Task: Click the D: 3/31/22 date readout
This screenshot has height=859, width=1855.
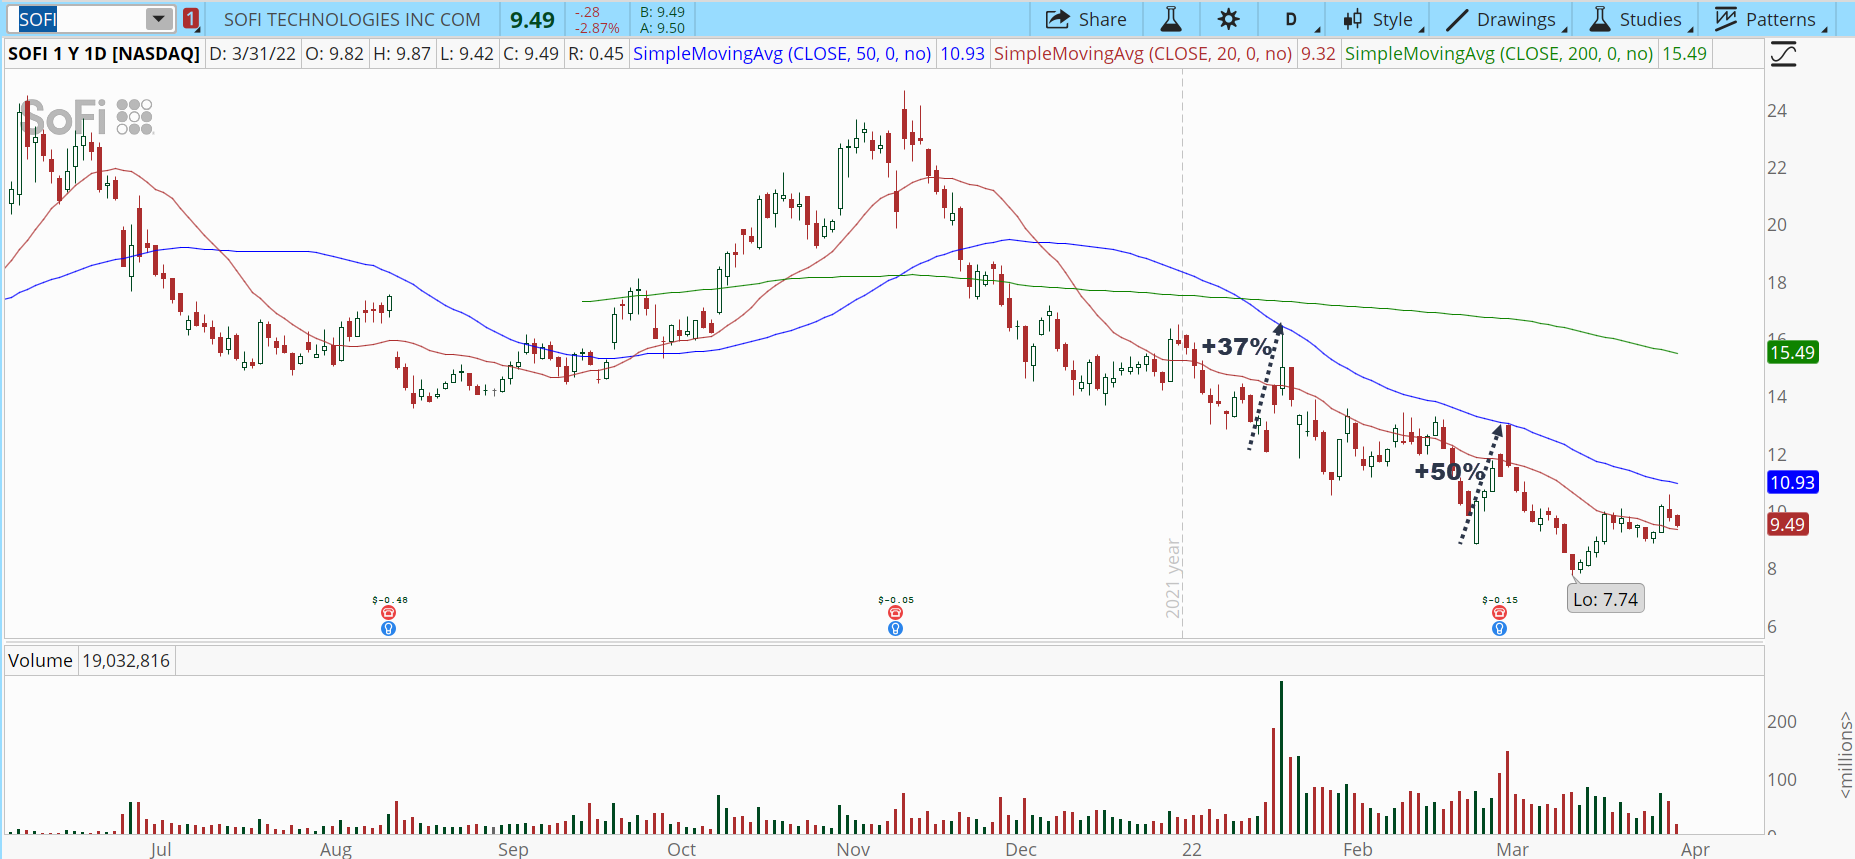Action: pyautogui.click(x=252, y=53)
